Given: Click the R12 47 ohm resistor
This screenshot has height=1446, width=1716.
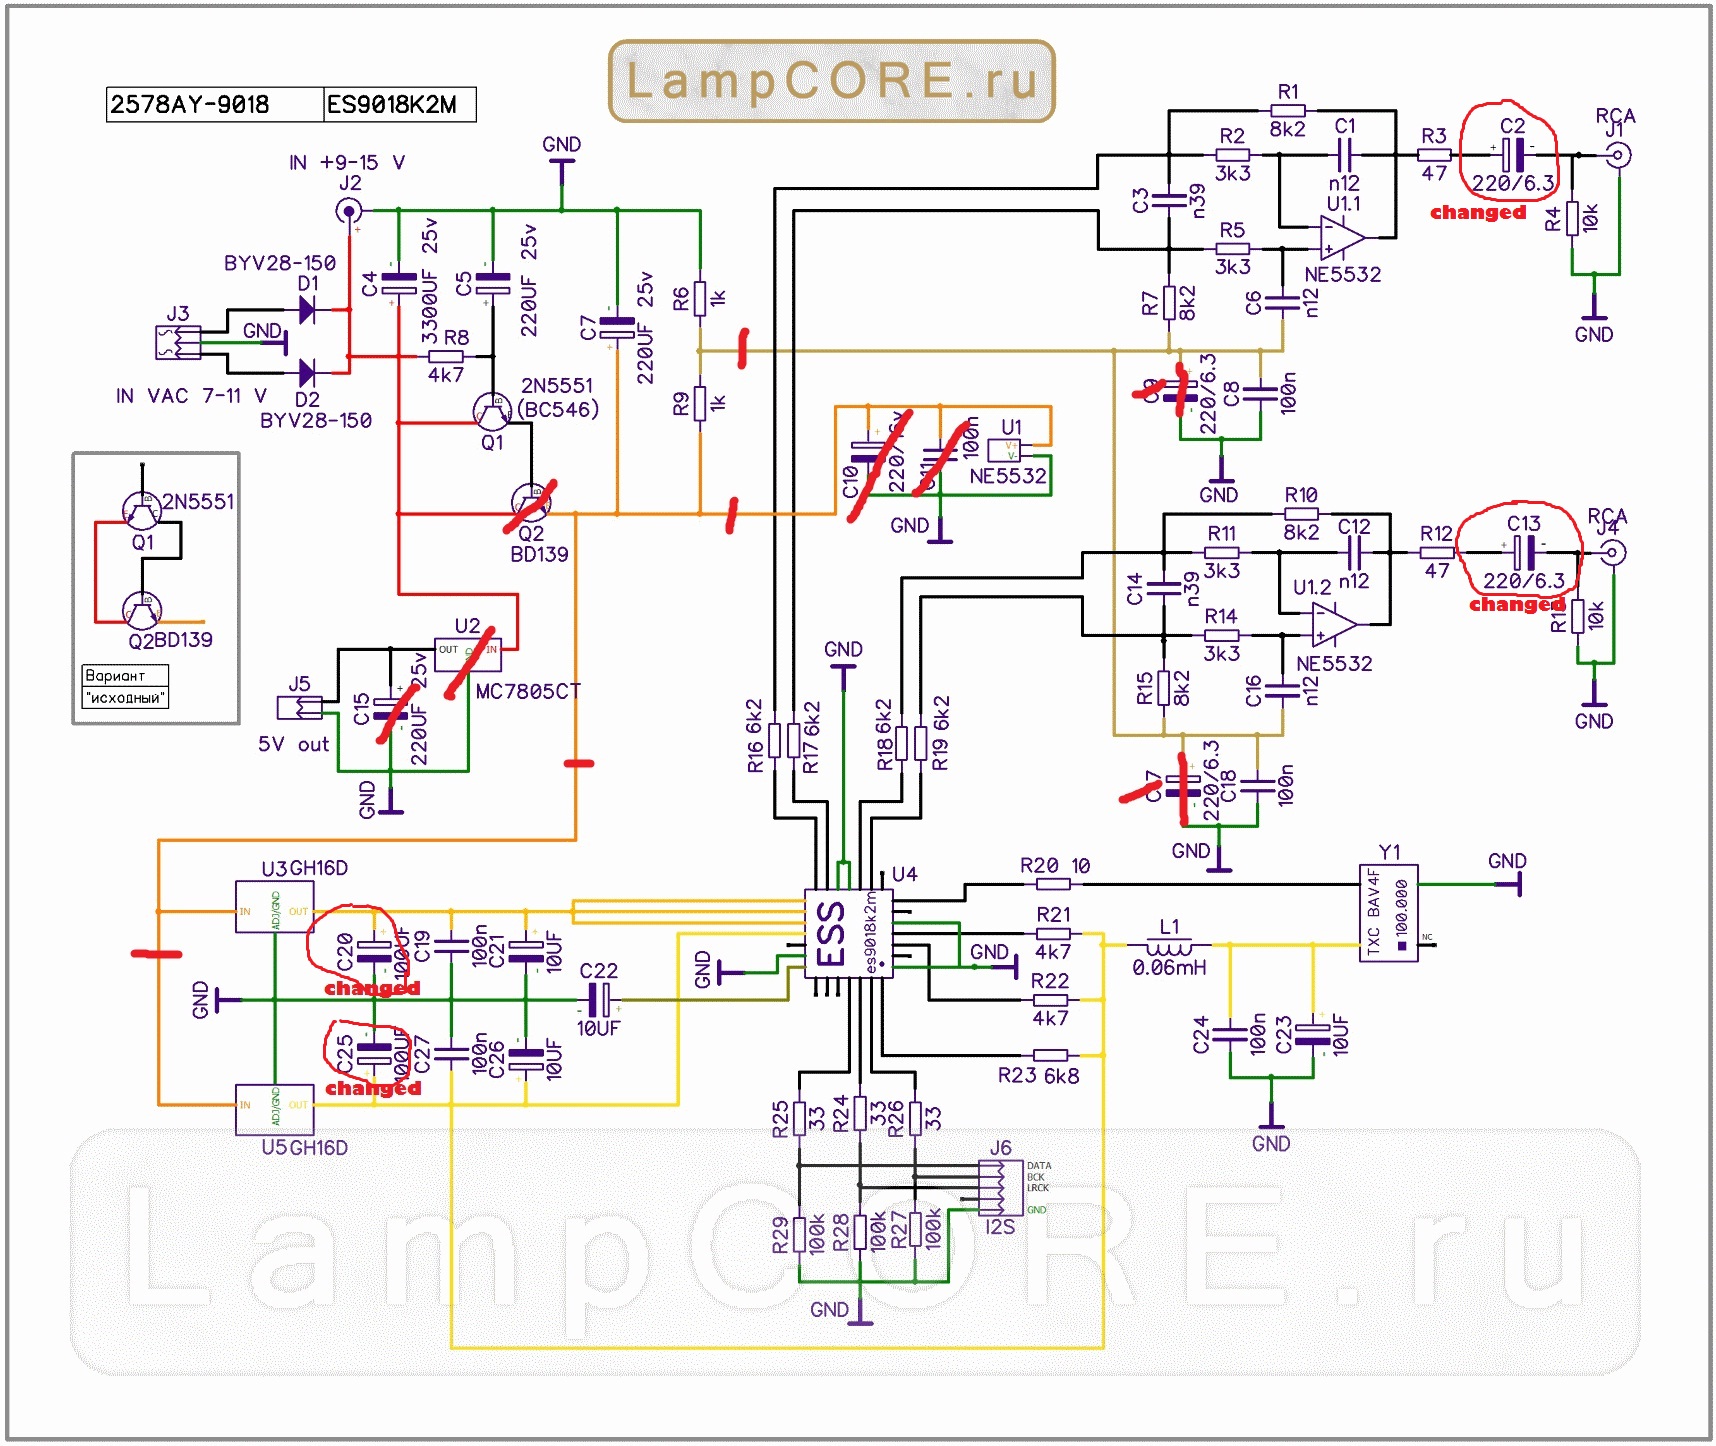Looking at the screenshot, I should pos(1437,552).
